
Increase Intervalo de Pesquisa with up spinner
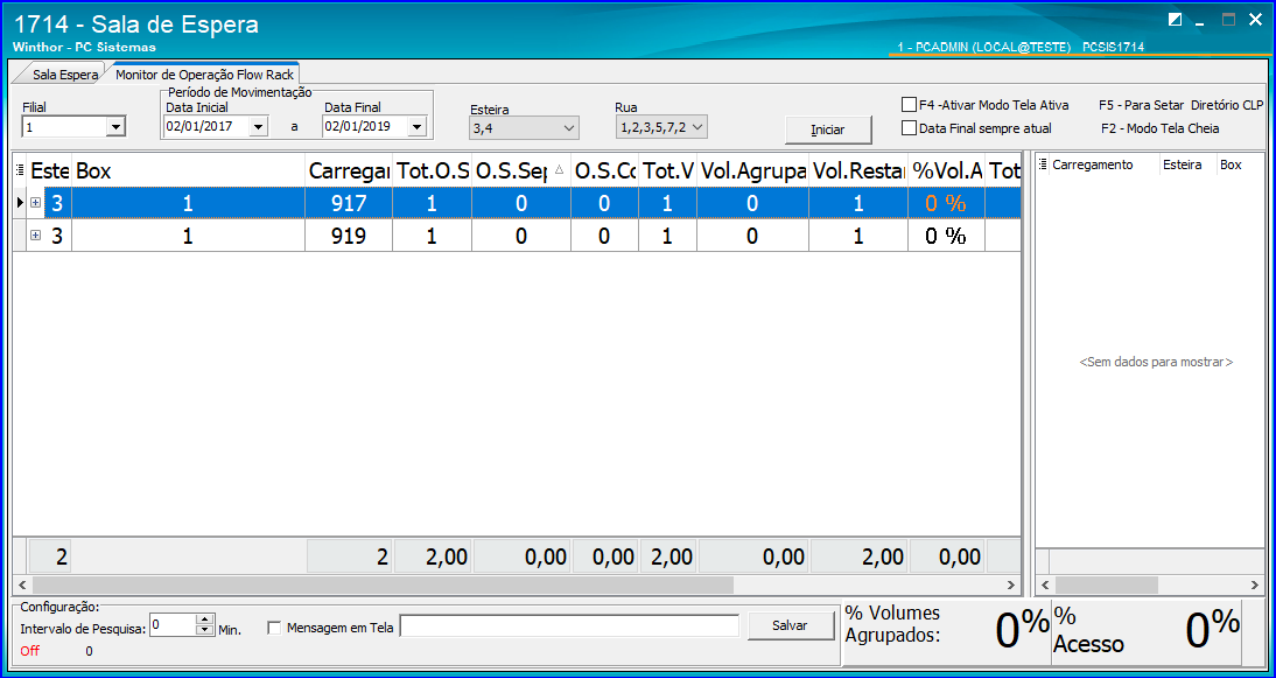click(x=206, y=620)
